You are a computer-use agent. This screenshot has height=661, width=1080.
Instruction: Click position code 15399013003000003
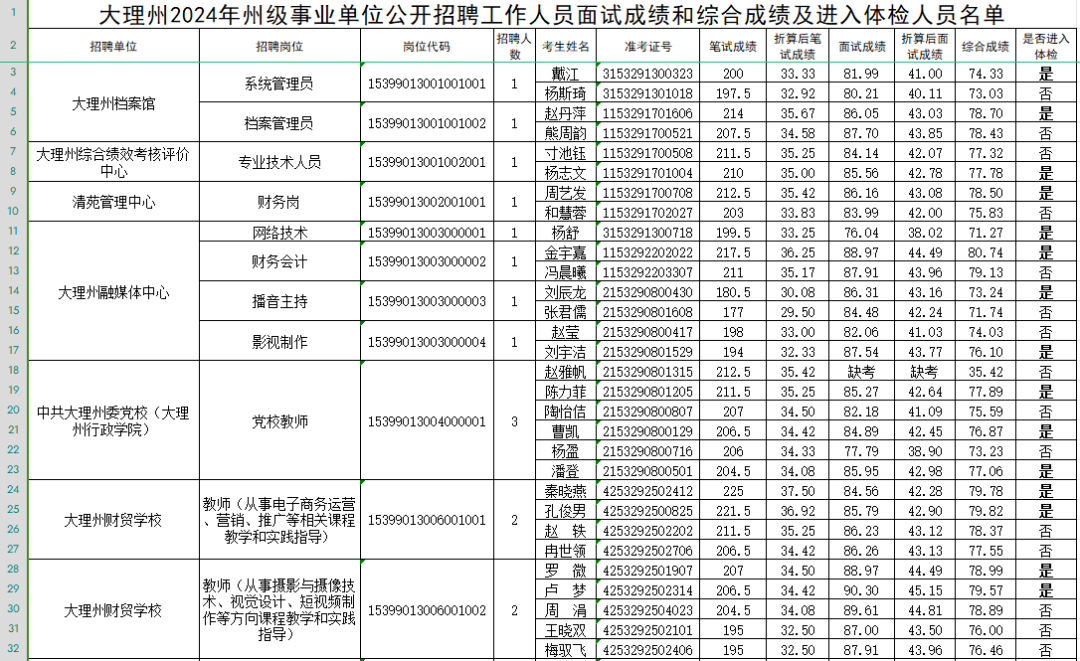(426, 302)
